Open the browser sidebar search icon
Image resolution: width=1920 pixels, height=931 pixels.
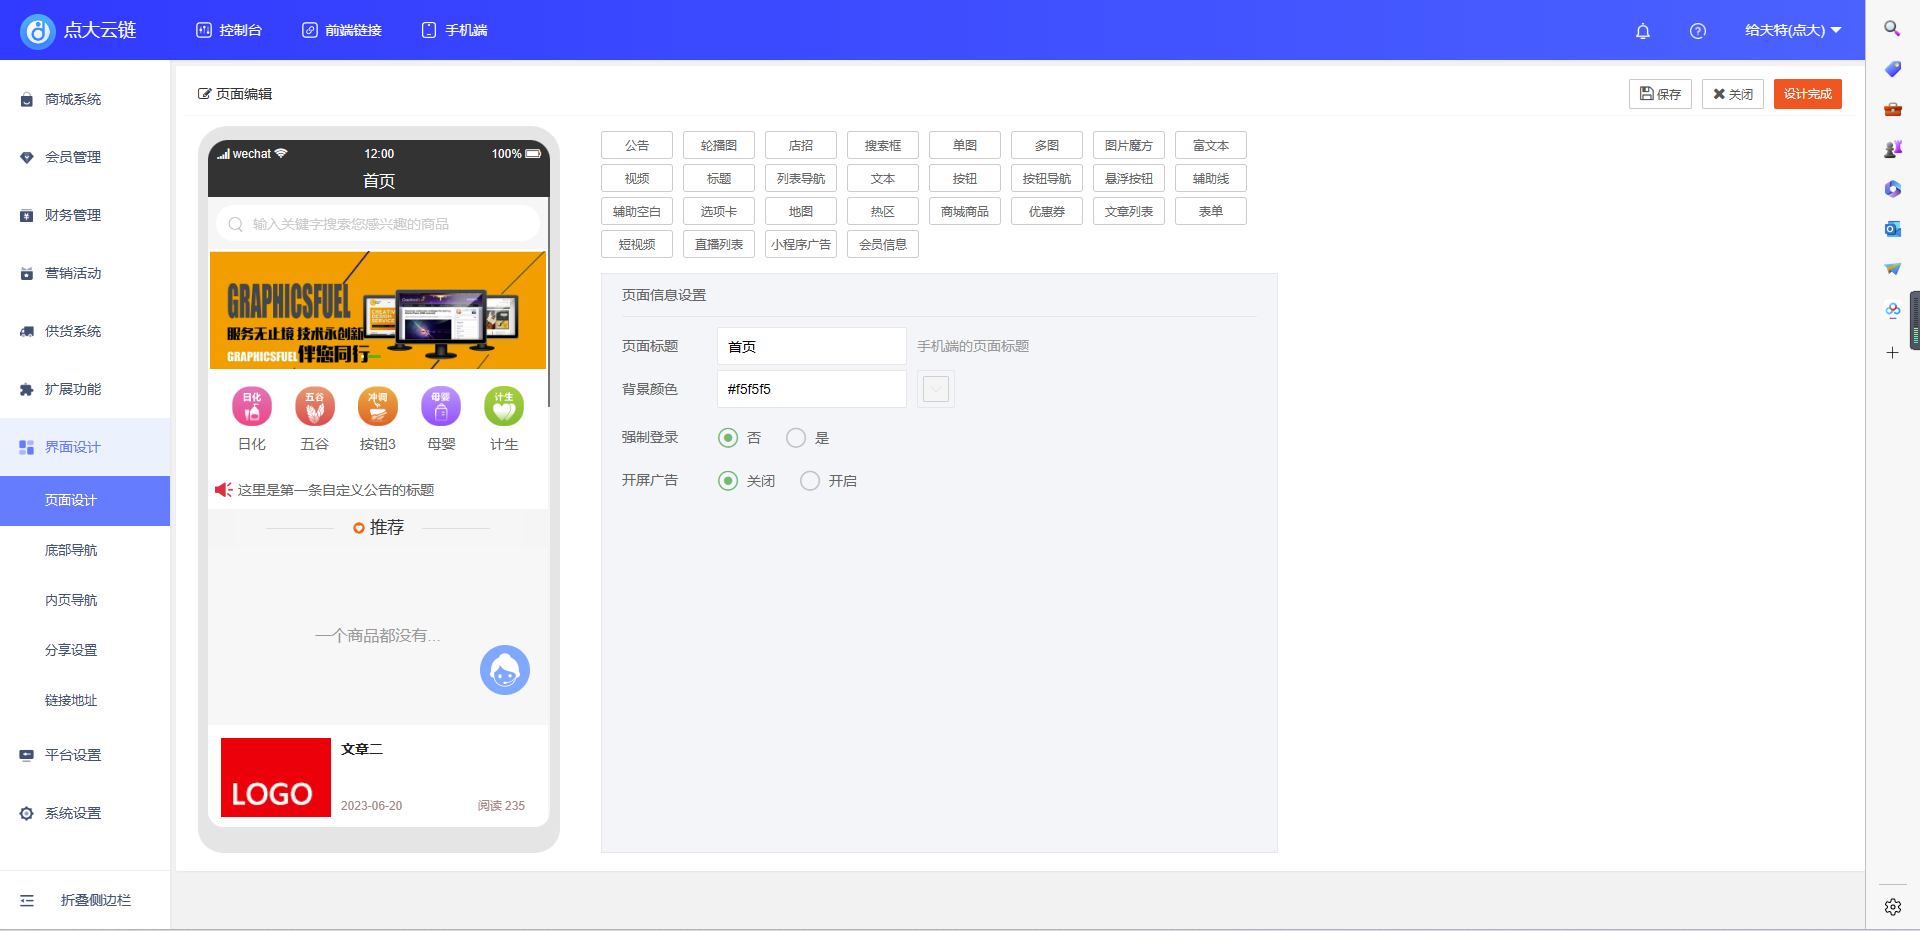(1892, 29)
